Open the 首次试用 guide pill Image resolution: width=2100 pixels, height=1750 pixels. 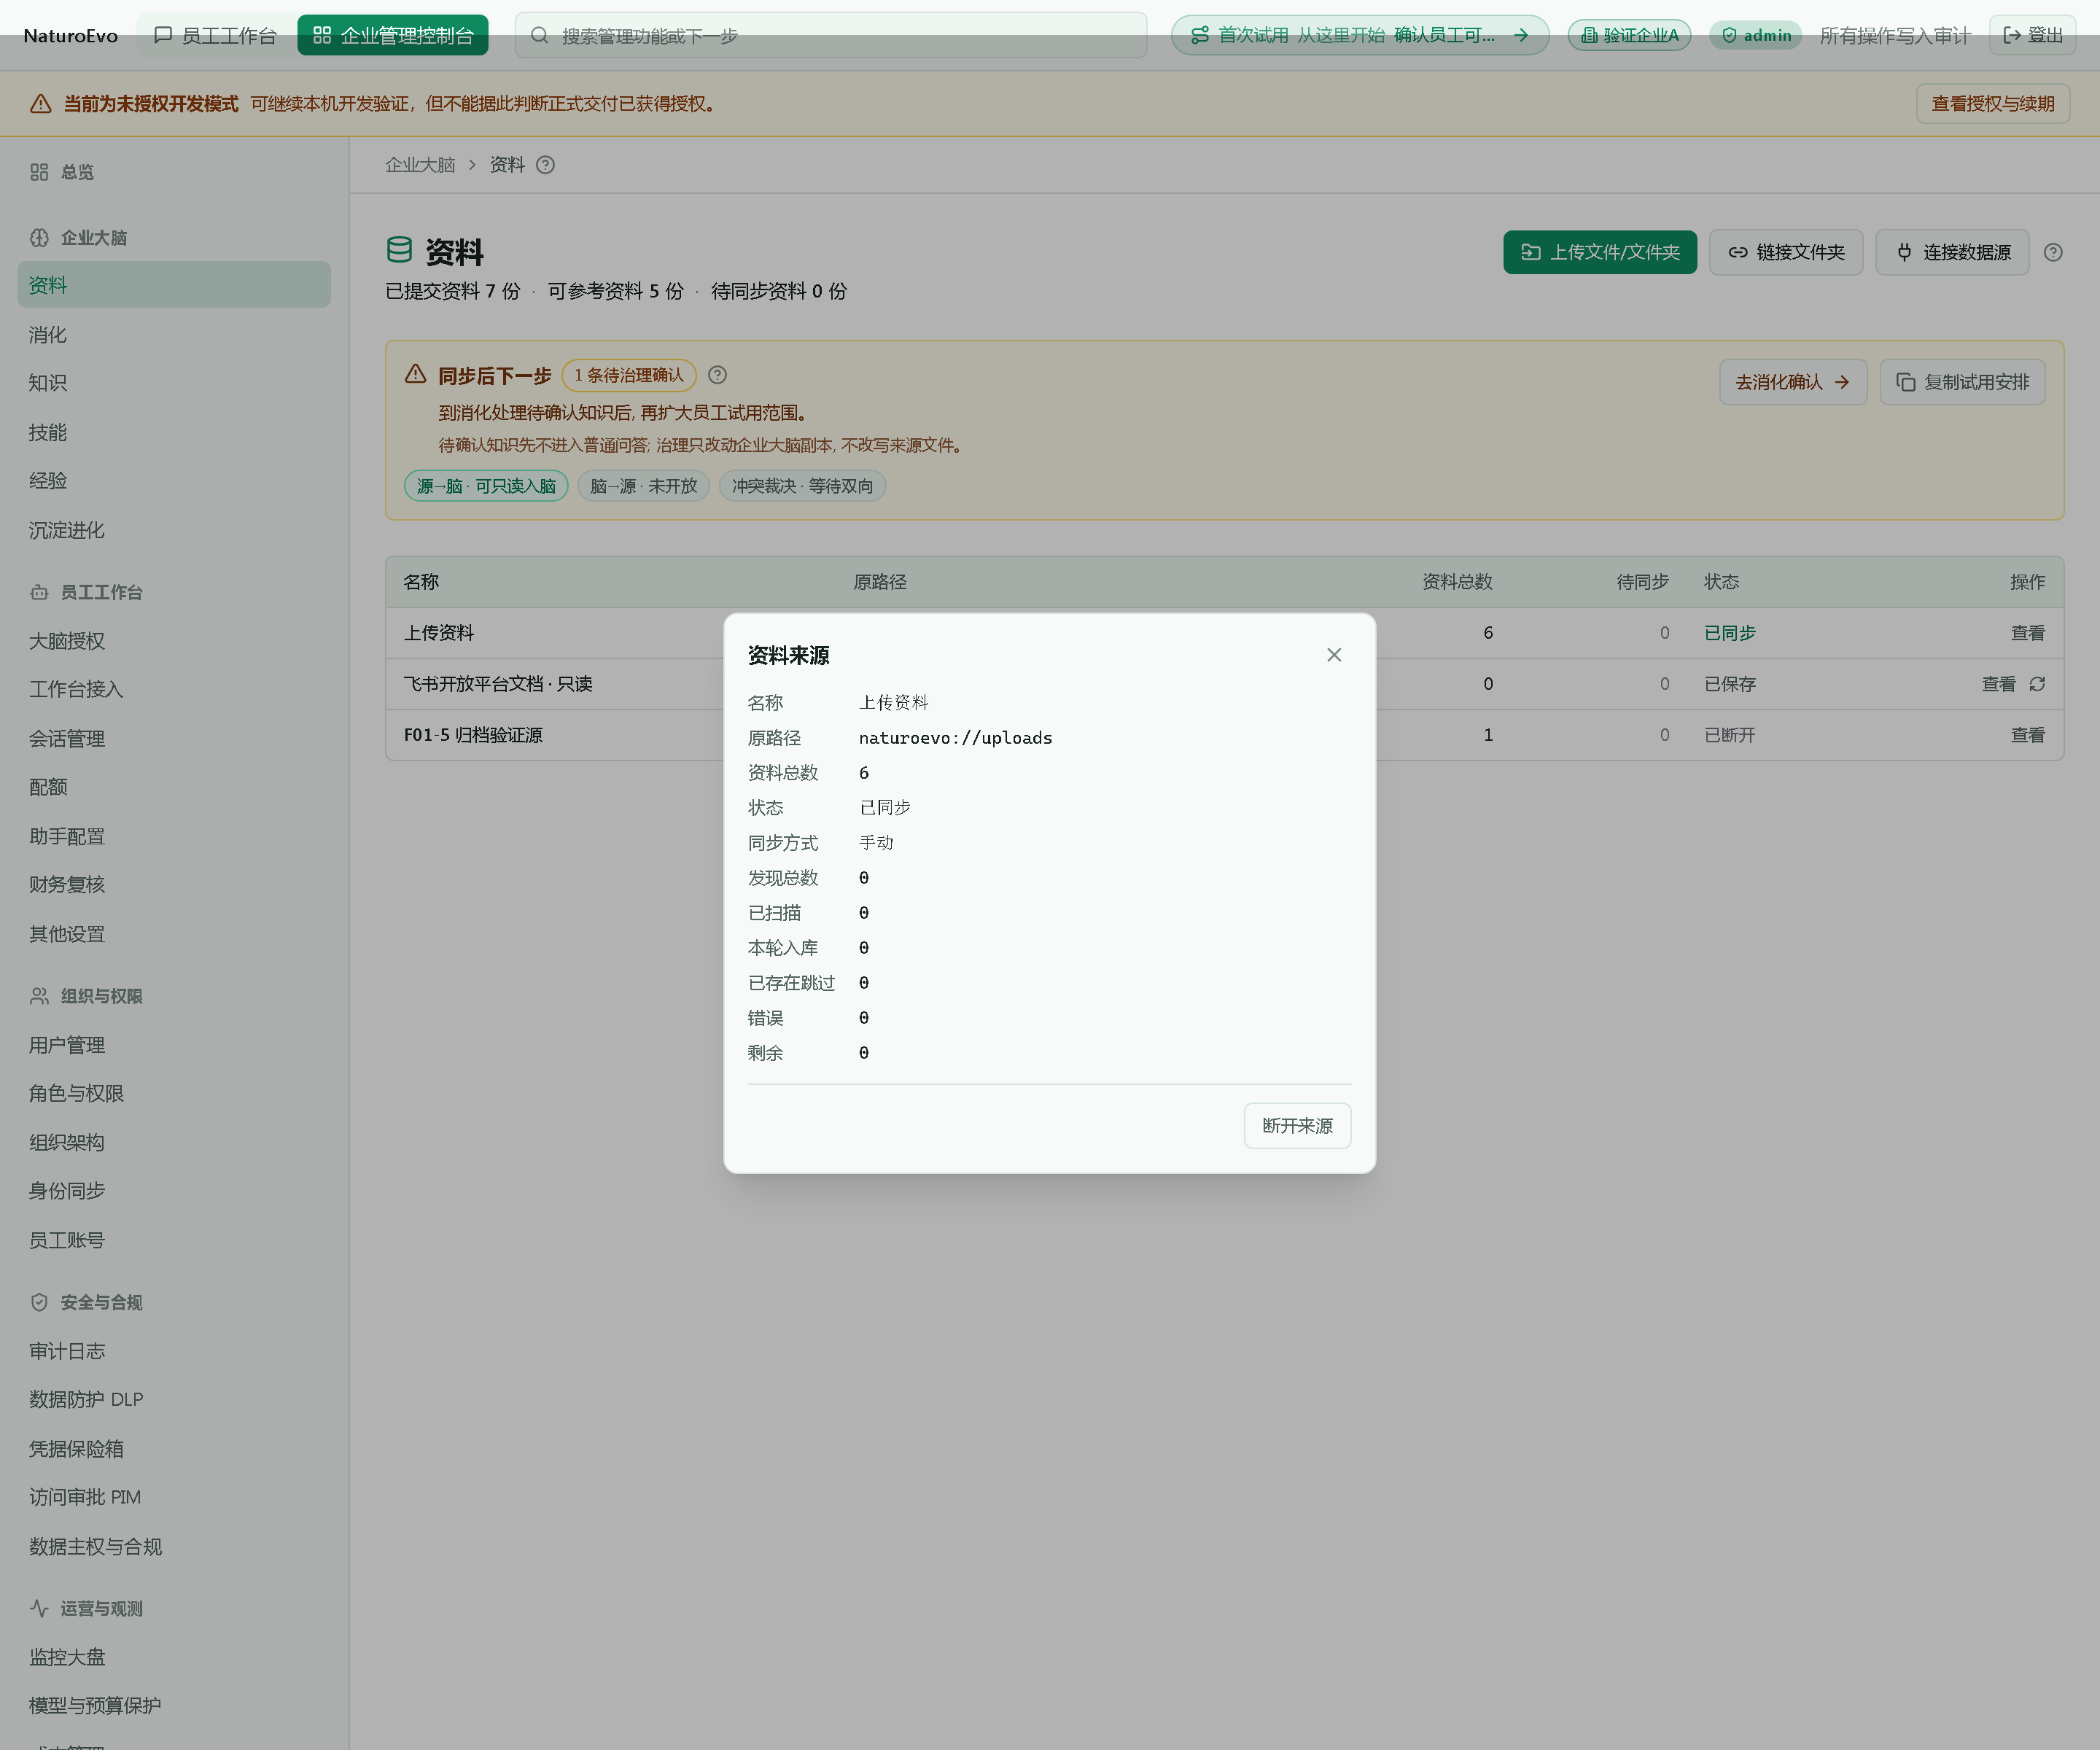pos(1359,35)
